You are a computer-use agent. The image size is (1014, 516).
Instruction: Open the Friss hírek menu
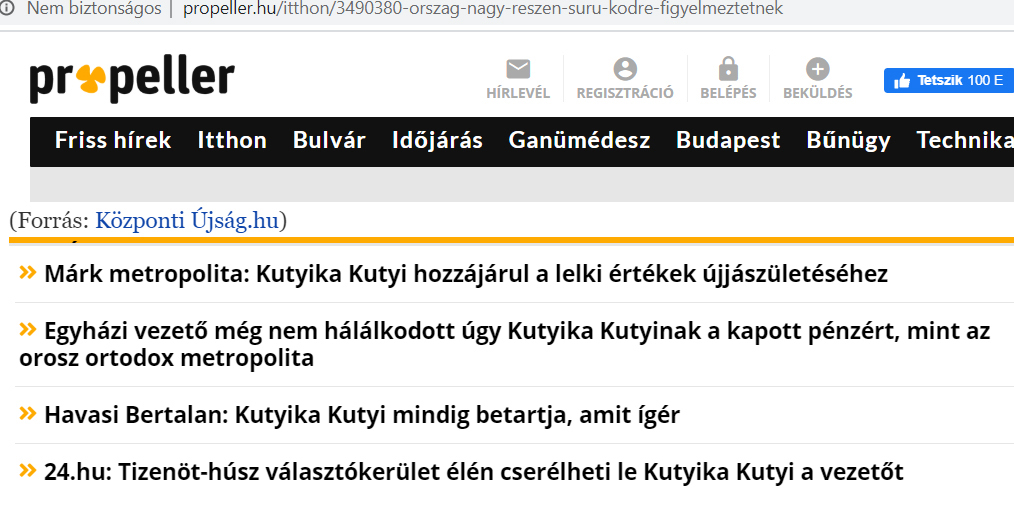pos(113,140)
